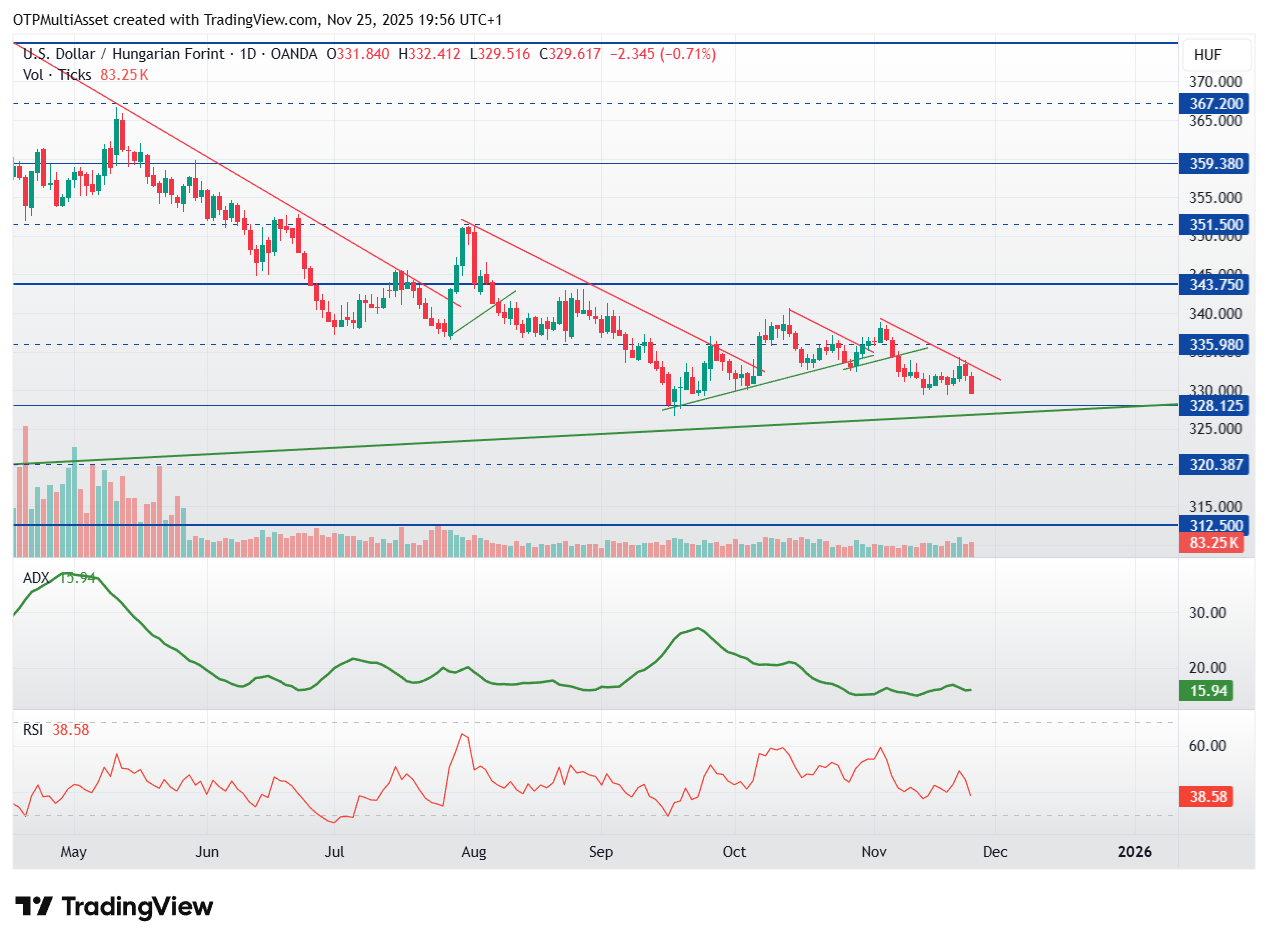Click the Nov label on time axis

[x=875, y=852]
